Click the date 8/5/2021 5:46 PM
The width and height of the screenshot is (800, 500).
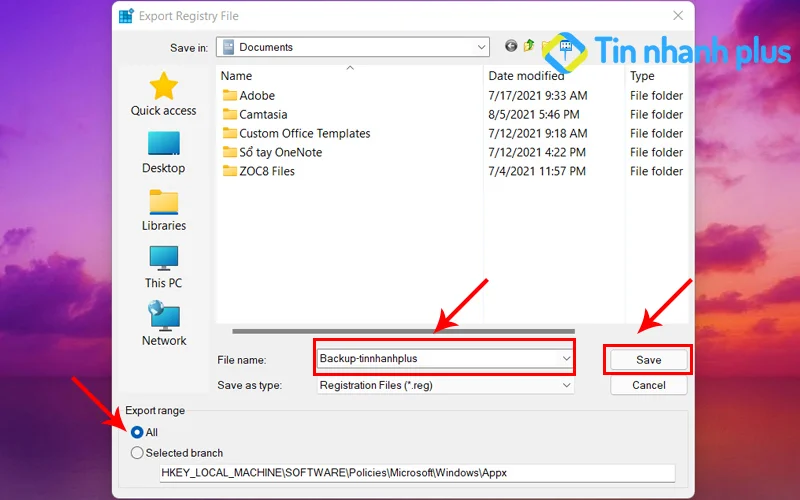(534, 114)
